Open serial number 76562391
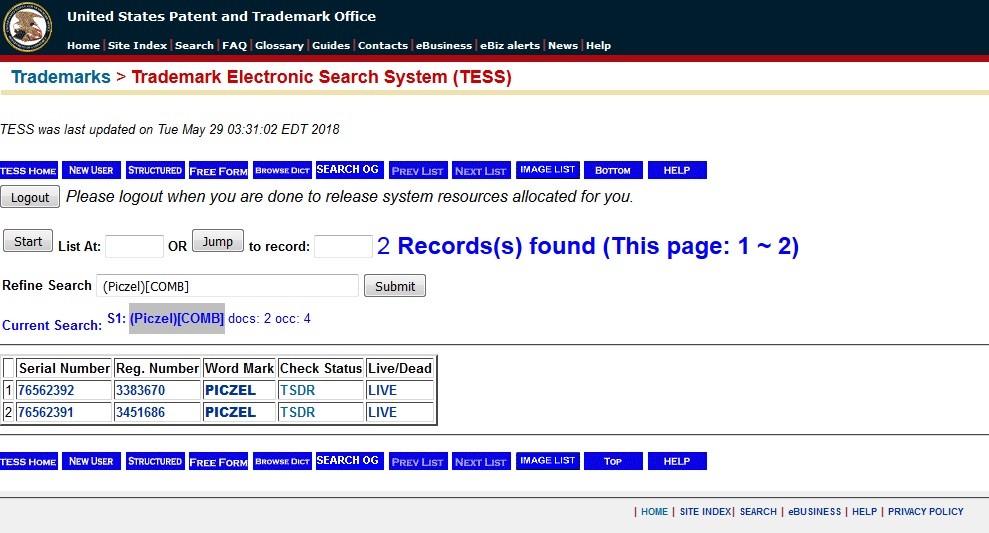The height and width of the screenshot is (533, 989). pyautogui.click(x=46, y=413)
